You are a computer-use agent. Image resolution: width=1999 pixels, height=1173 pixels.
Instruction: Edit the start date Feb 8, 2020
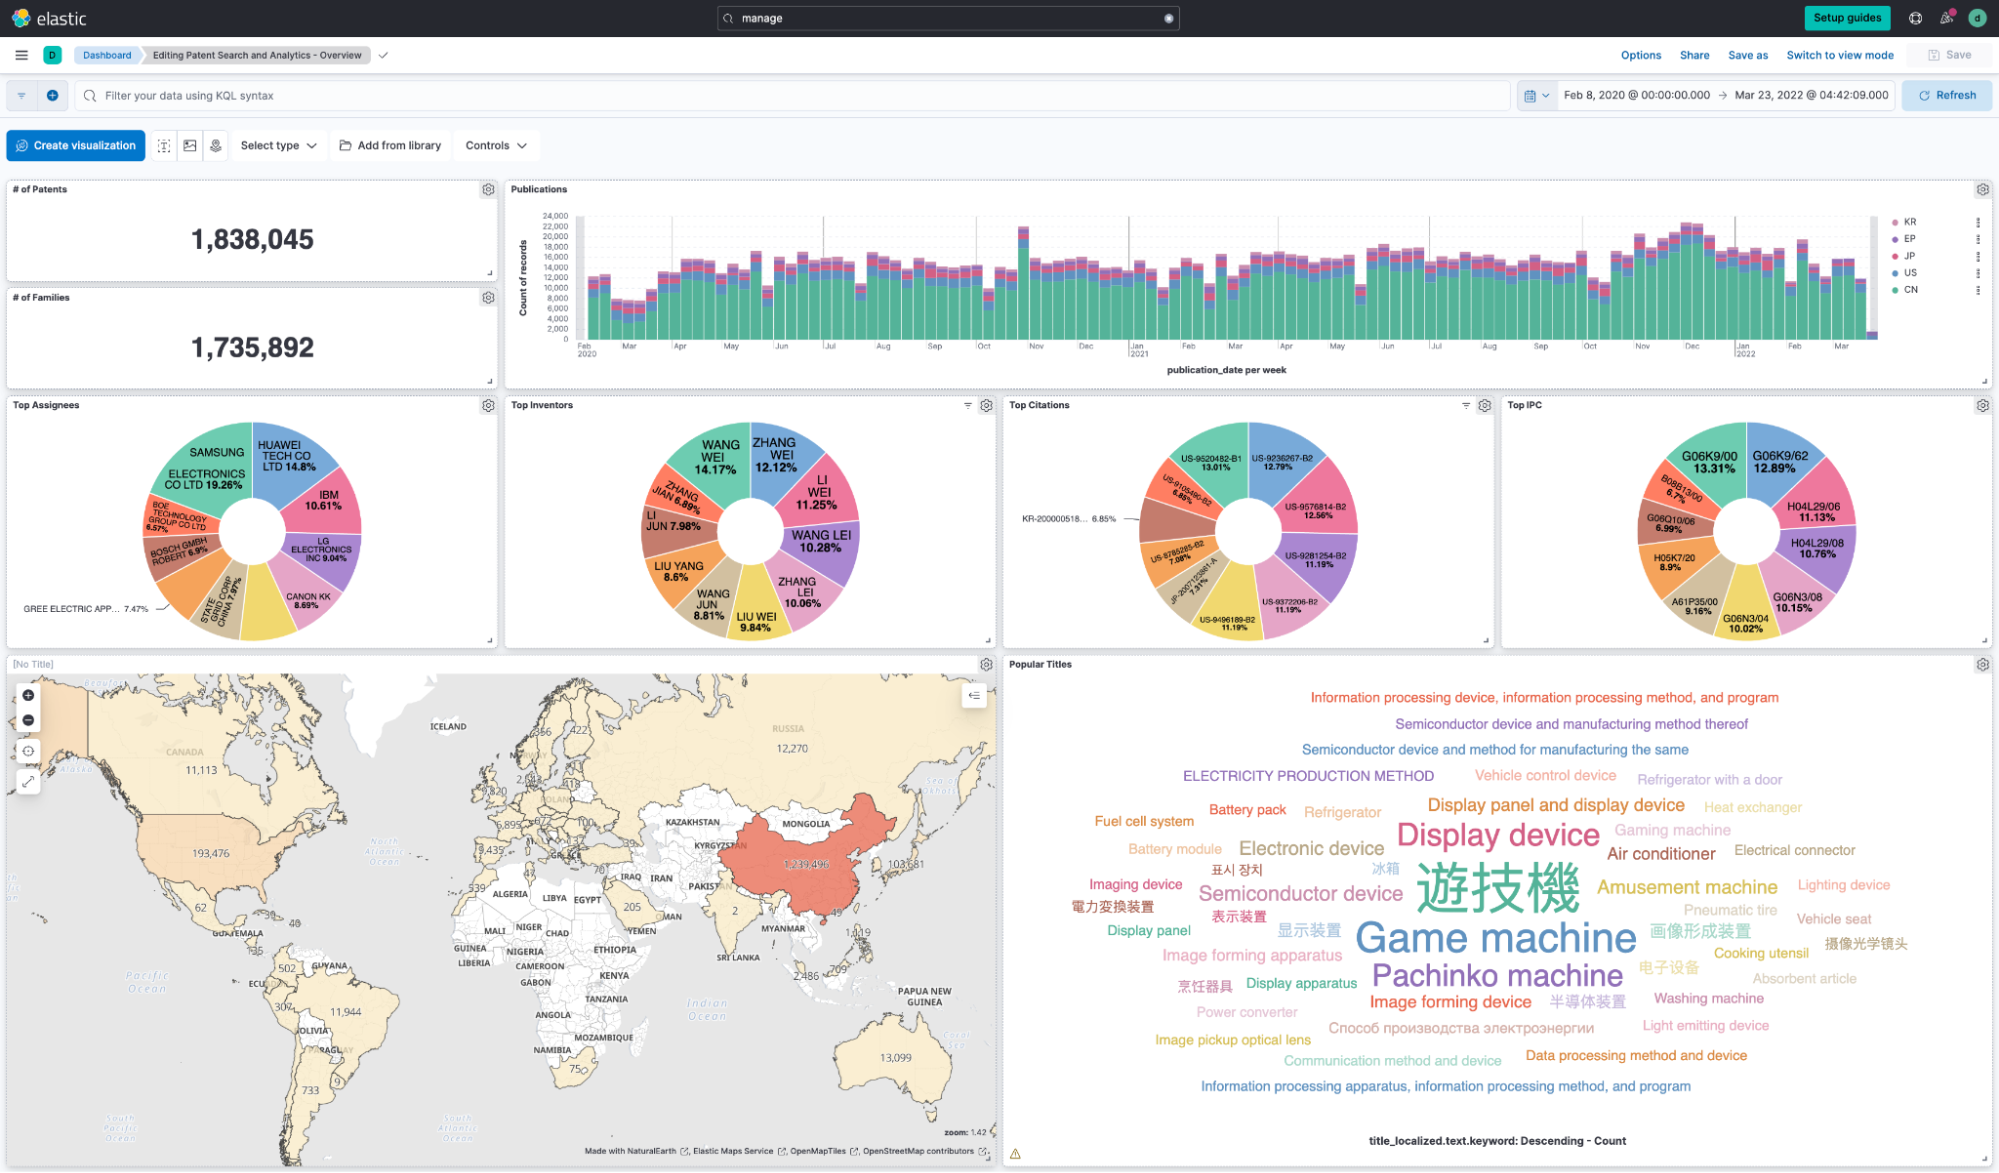tap(1636, 95)
